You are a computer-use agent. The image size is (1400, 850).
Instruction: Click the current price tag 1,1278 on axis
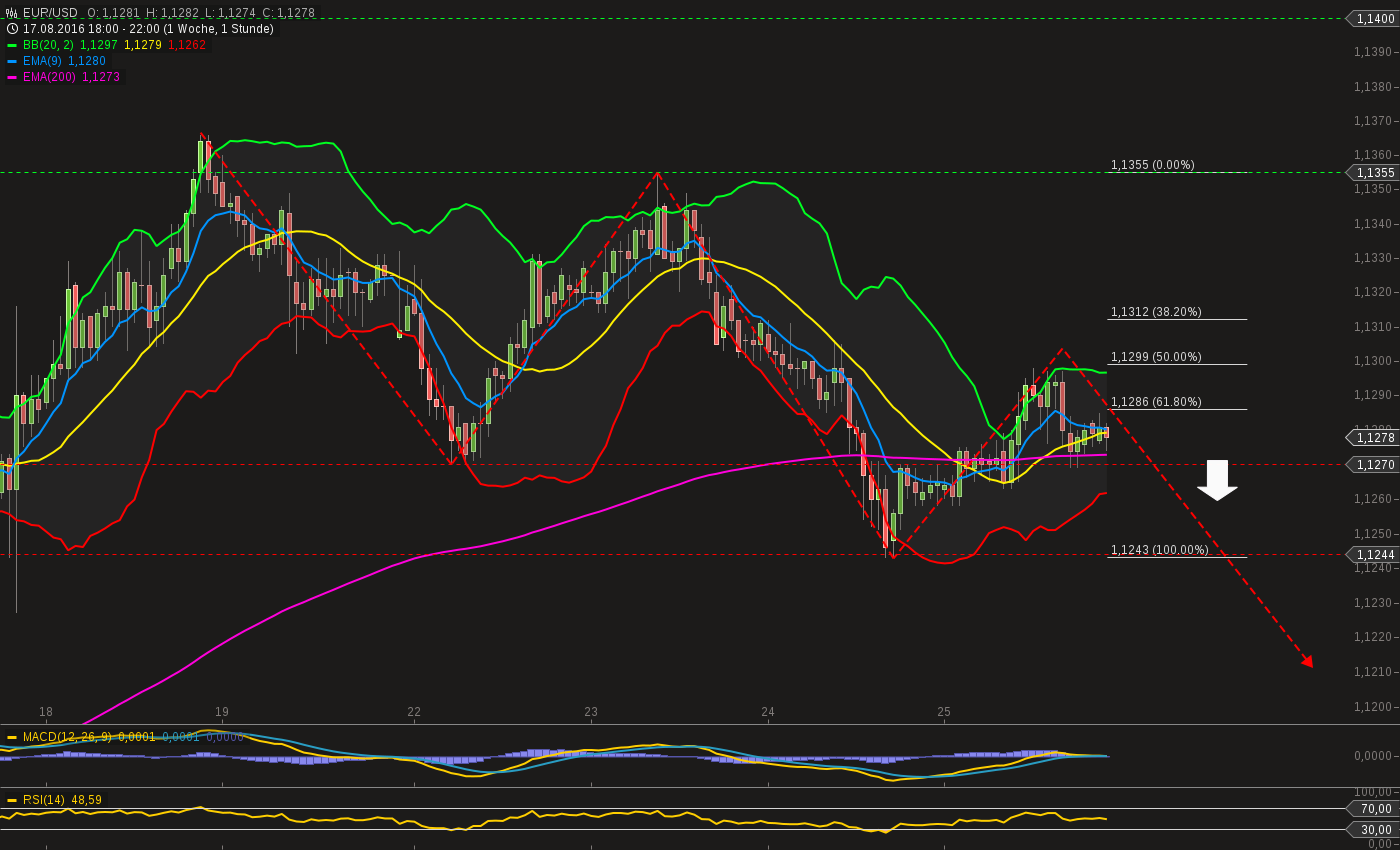(x=1373, y=437)
